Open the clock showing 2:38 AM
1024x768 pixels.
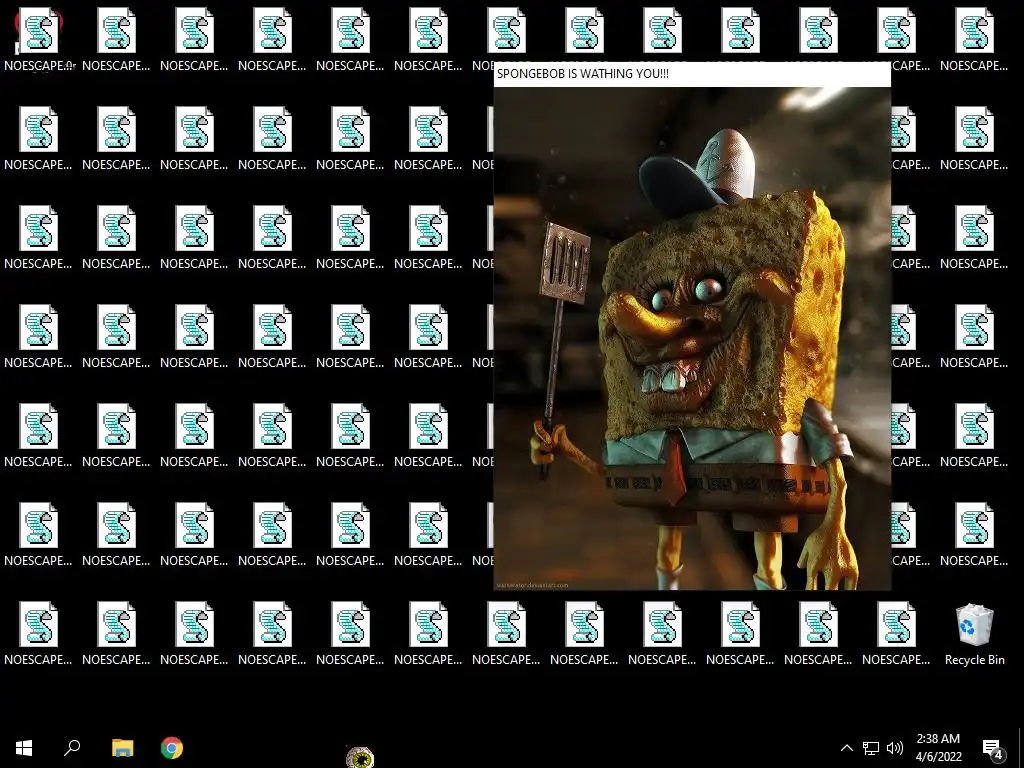(x=938, y=748)
